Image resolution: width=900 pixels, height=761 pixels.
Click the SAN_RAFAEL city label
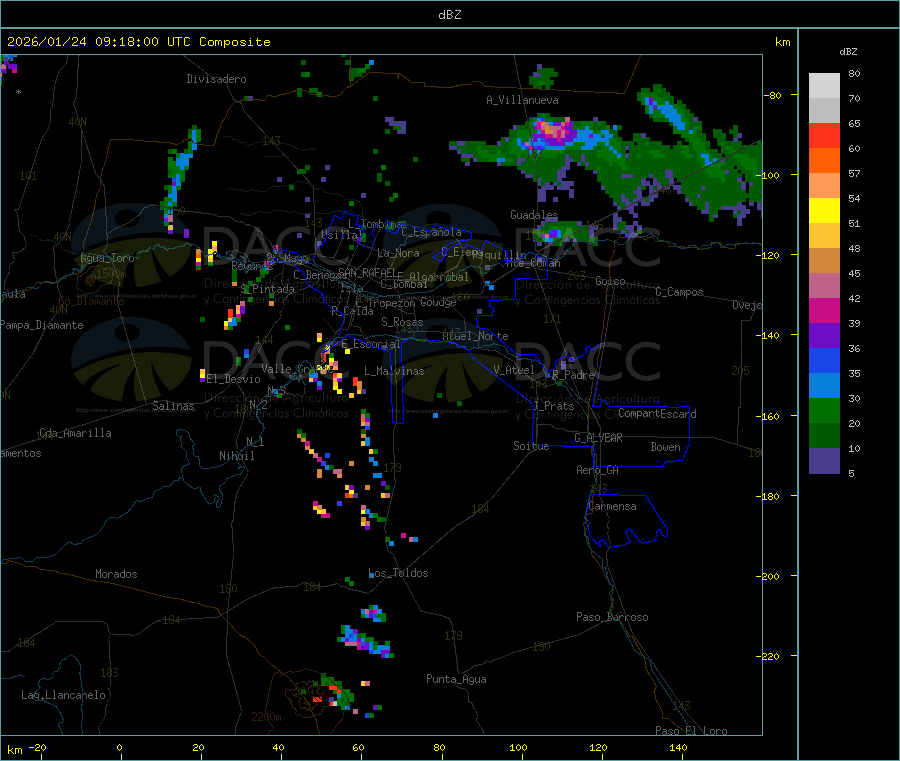click(367, 272)
